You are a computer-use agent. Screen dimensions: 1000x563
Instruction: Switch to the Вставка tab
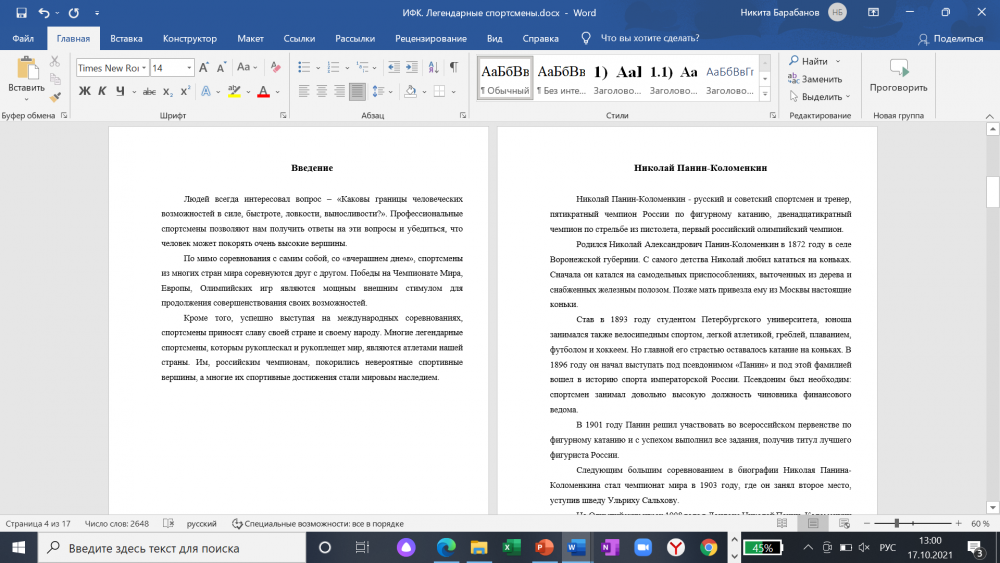tap(126, 38)
